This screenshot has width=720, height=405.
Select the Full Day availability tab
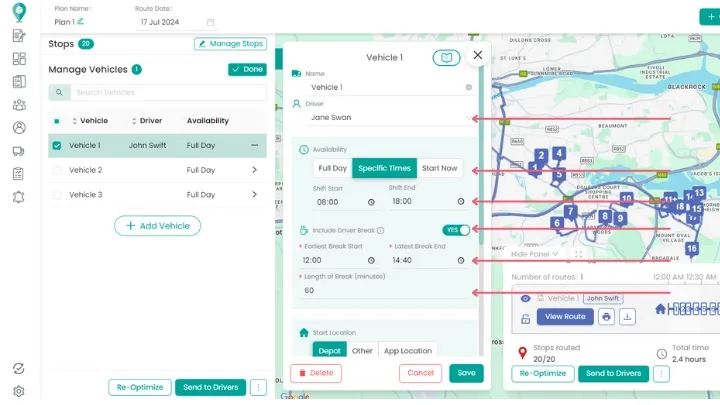(x=332, y=168)
